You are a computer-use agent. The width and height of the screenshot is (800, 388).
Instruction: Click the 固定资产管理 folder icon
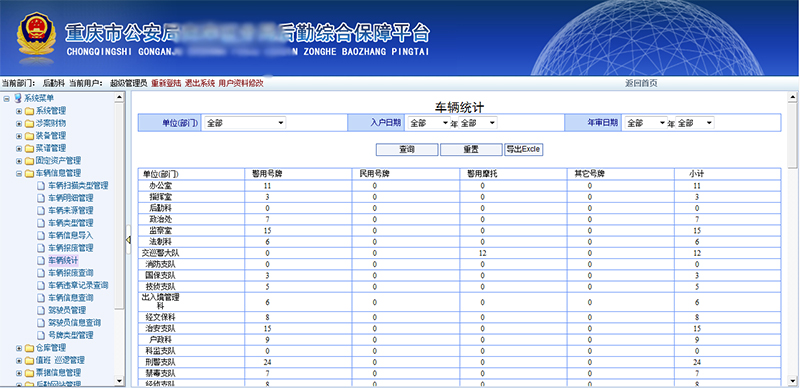point(30,161)
